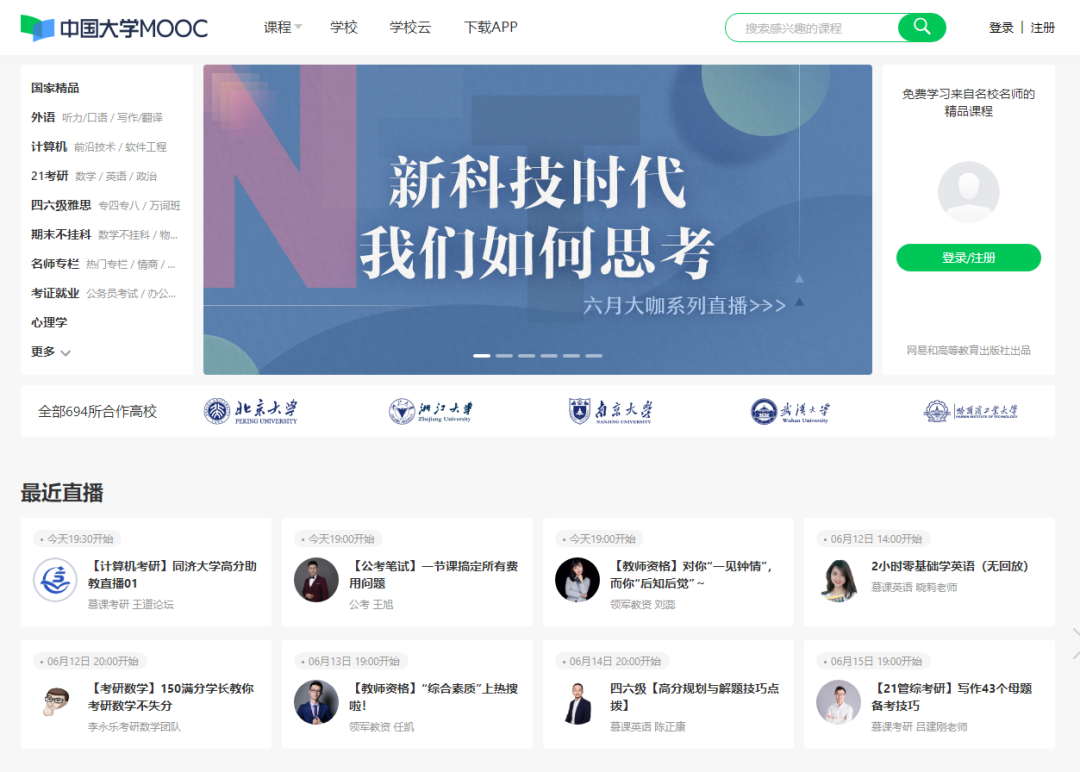Viewport: 1080px width, 772px height.
Task: Click 今天19:30开始 time tag
Action: click(x=76, y=539)
